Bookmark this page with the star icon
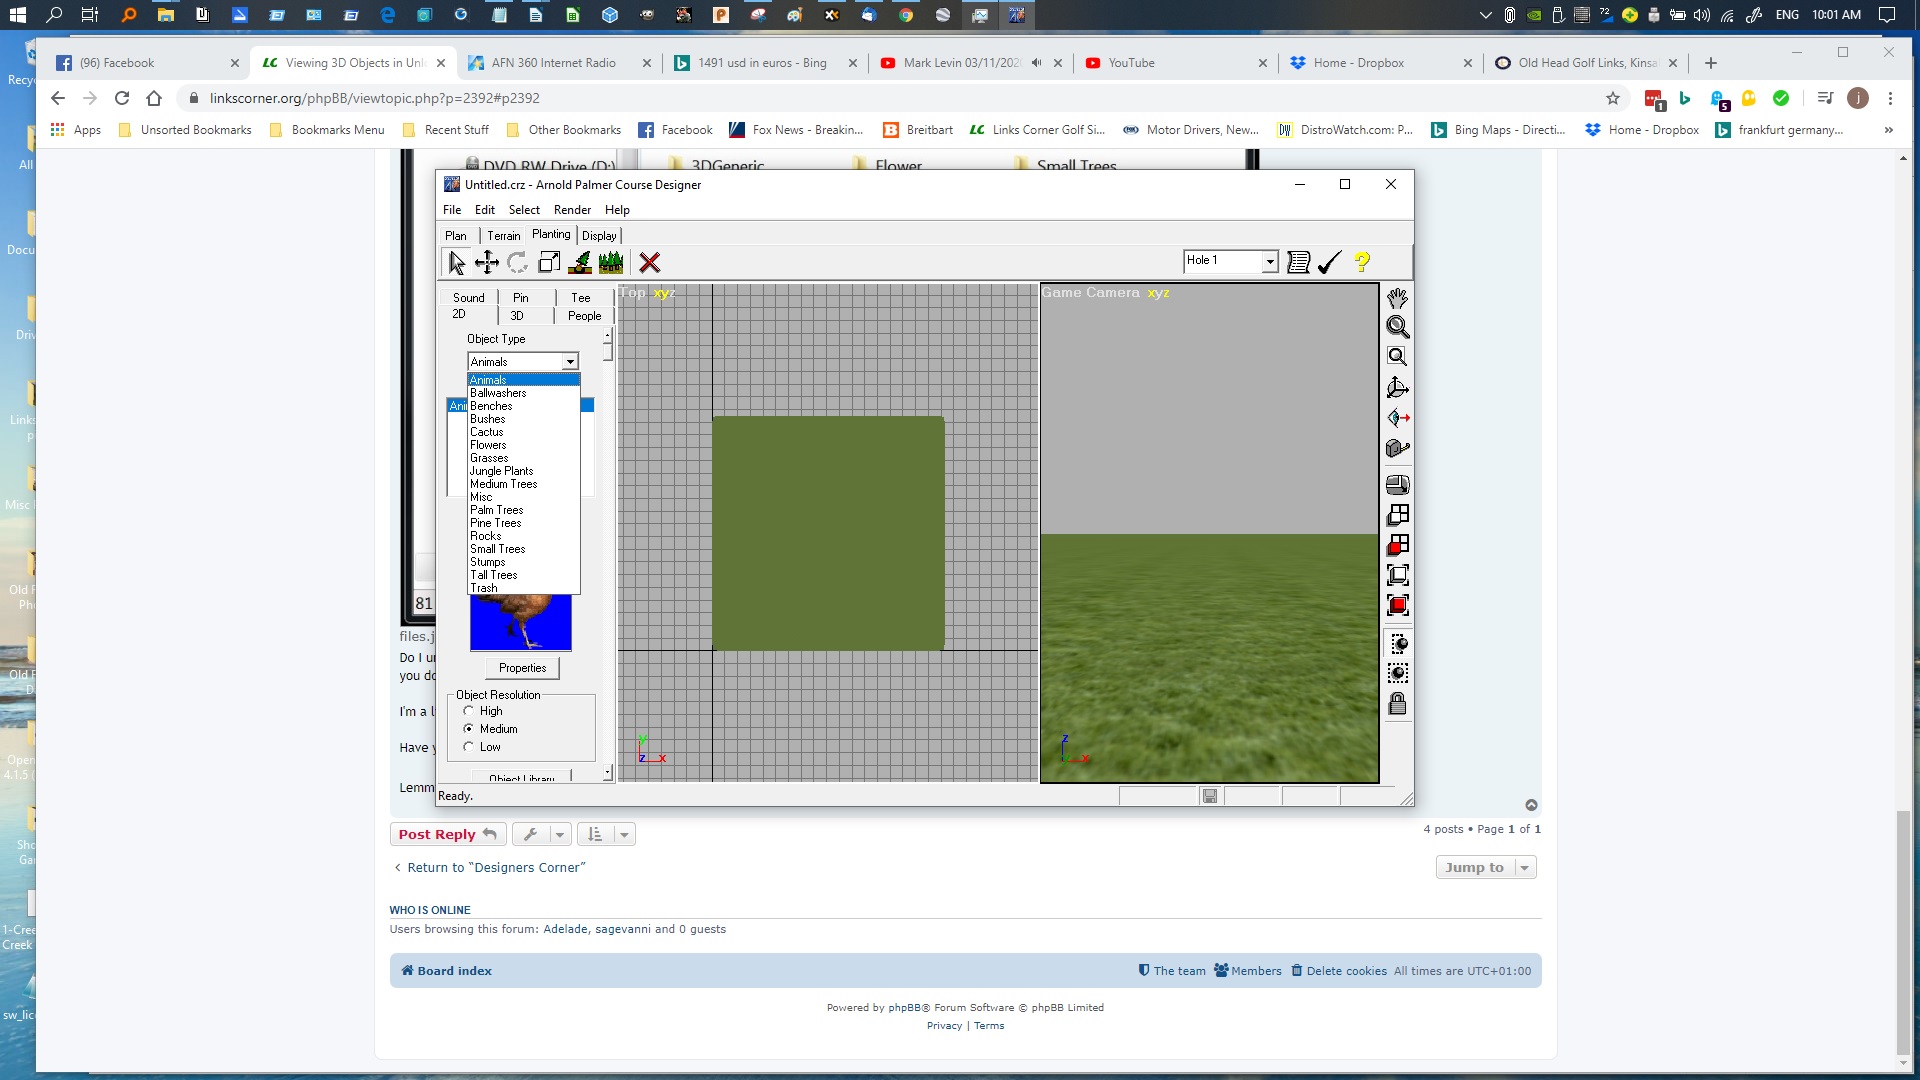 point(1613,98)
